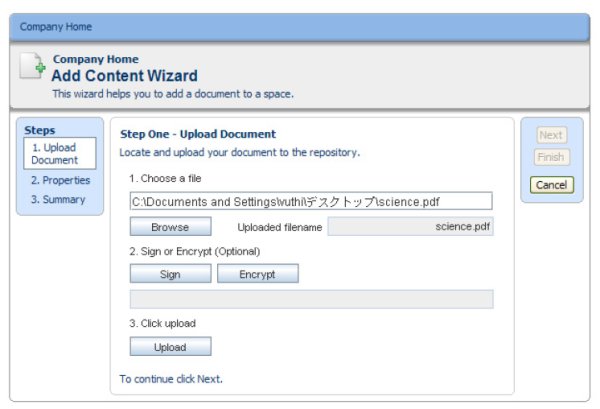Click the Encrypt button
The height and width of the screenshot is (409, 600).
coord(258,274)
